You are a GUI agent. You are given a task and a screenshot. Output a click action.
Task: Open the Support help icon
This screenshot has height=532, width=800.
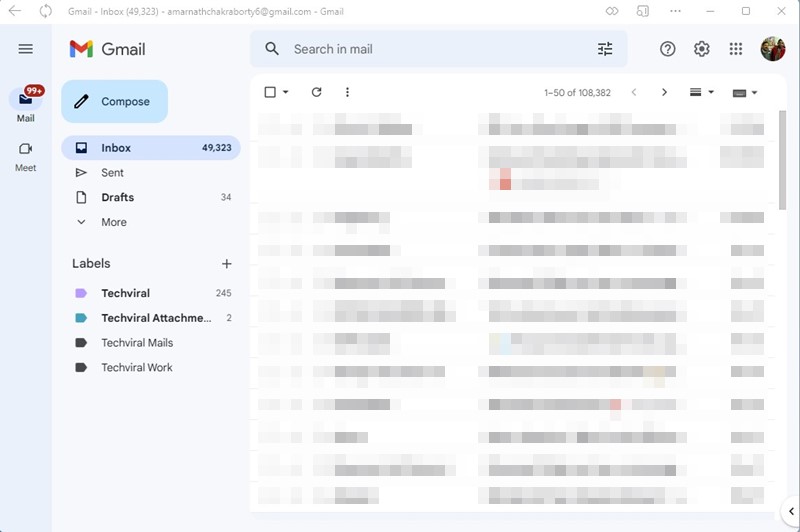[x=667, y=49]
